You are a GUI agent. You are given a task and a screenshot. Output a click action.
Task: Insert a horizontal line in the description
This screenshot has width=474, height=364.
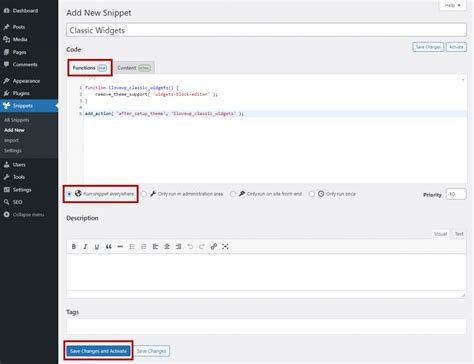pos(120,247)
